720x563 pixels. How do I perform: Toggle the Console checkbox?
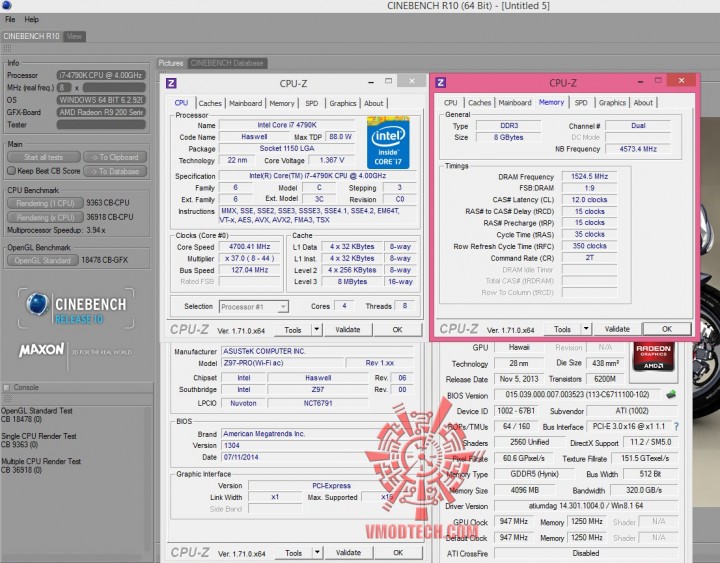pos(6,387)
